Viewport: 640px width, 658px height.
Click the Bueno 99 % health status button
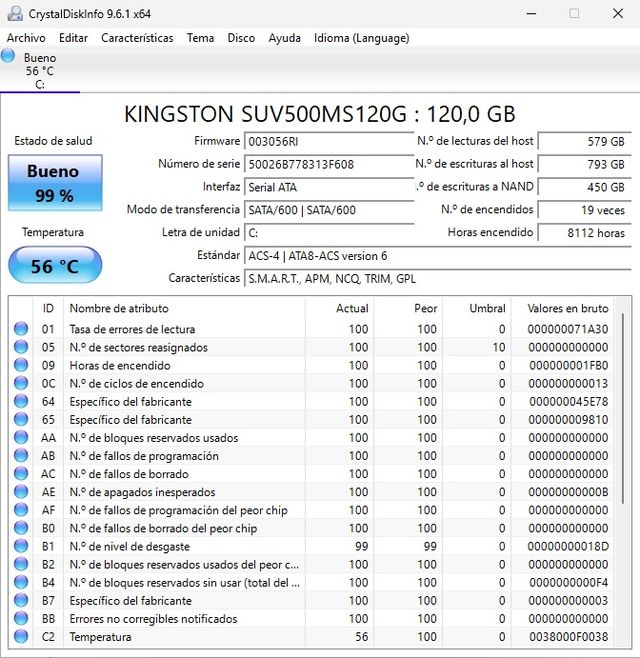click(55, 183)
